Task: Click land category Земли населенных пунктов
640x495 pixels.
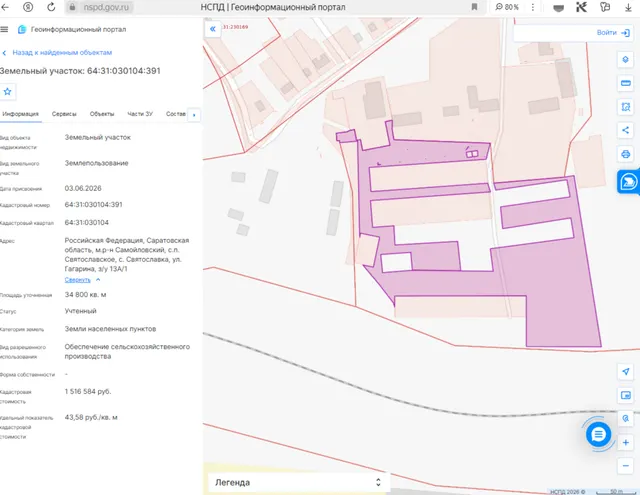Action: (x=110, y=329)
